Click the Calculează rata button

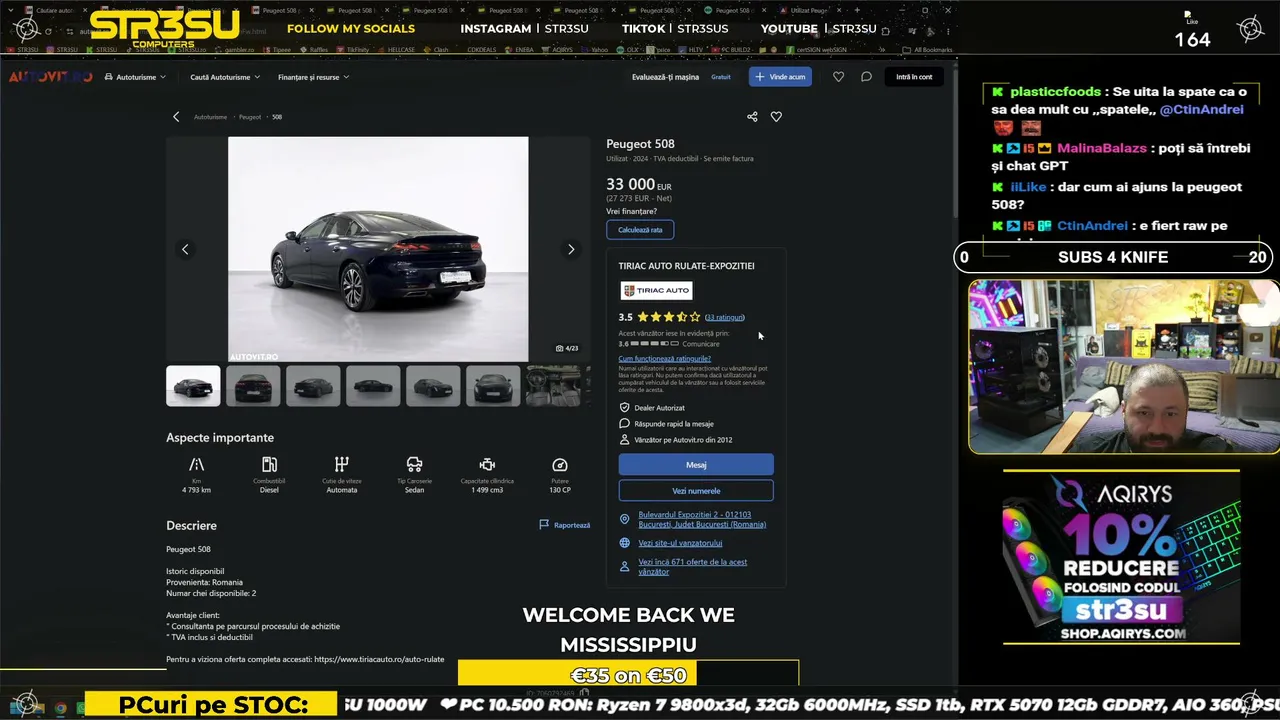point(640,230)
